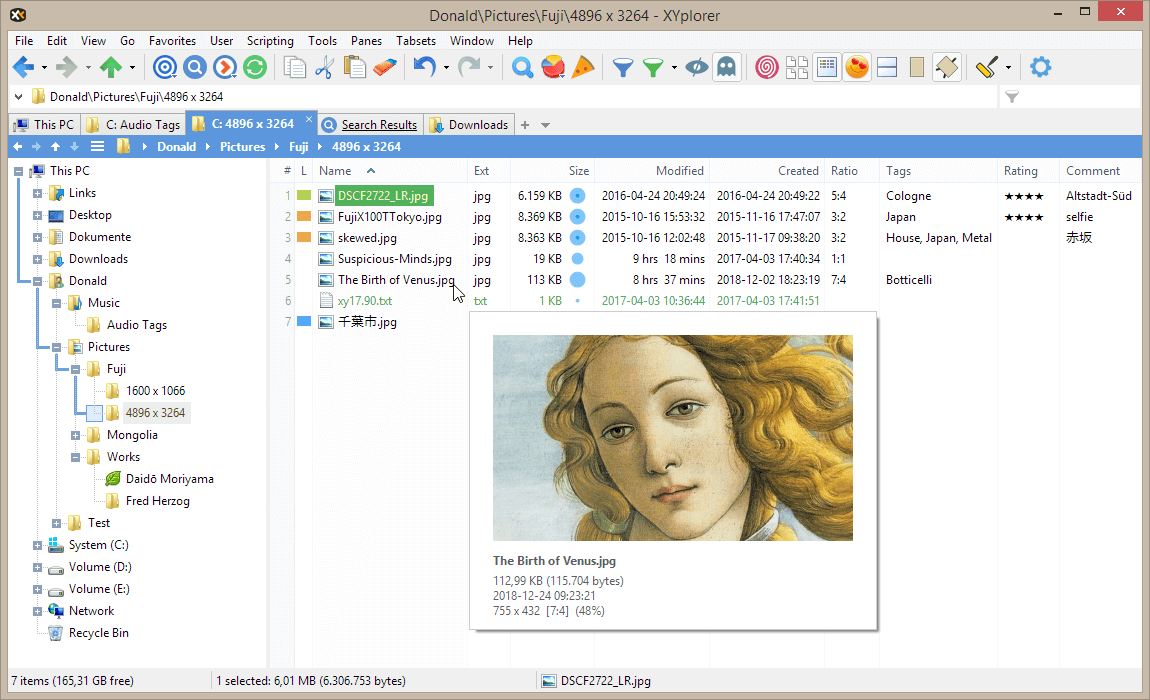Apply a visual filter with the green funnel
The image size is (1150, 700).
pyautogui.click(x=654, y=67)
